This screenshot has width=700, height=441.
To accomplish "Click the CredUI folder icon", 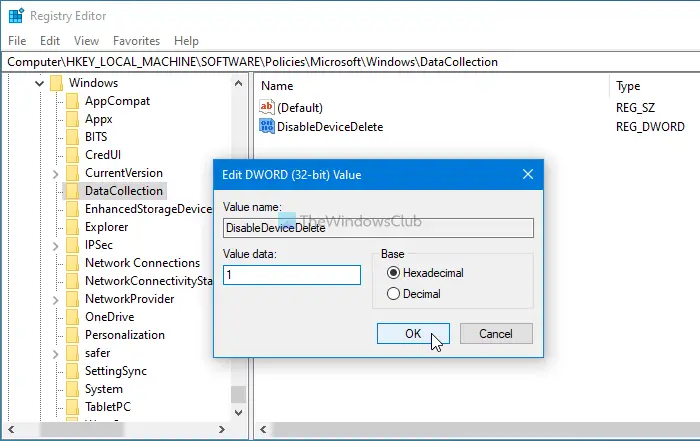I will coord(72,155).
